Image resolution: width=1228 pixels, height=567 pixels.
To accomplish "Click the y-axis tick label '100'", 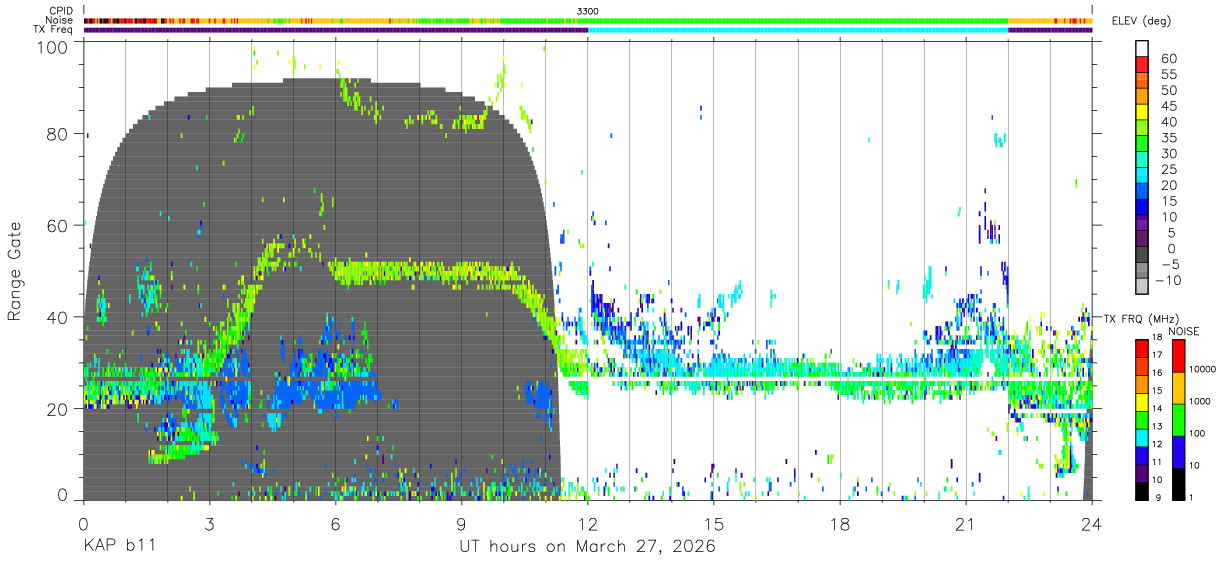I will [54, 47].
